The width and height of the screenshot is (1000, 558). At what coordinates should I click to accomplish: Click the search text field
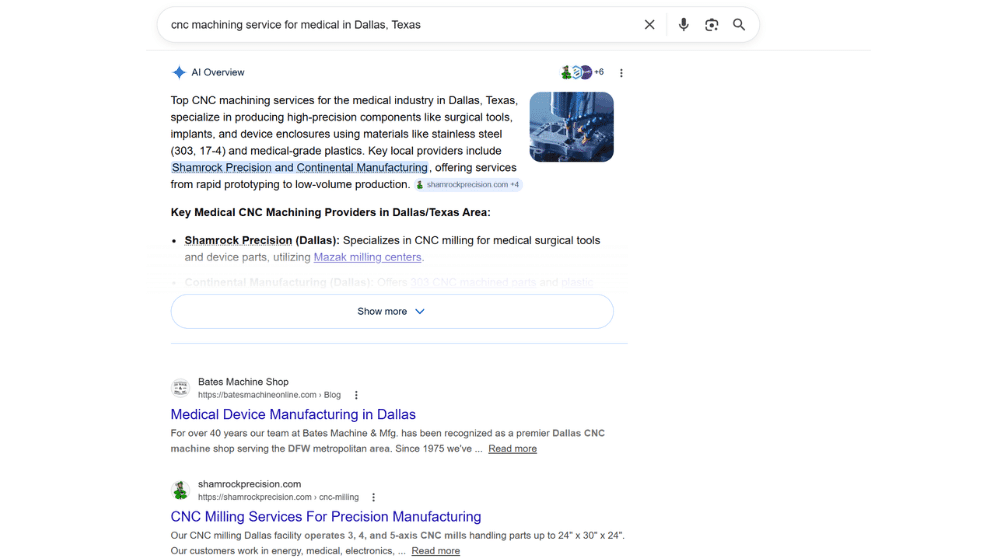(402, 25)
